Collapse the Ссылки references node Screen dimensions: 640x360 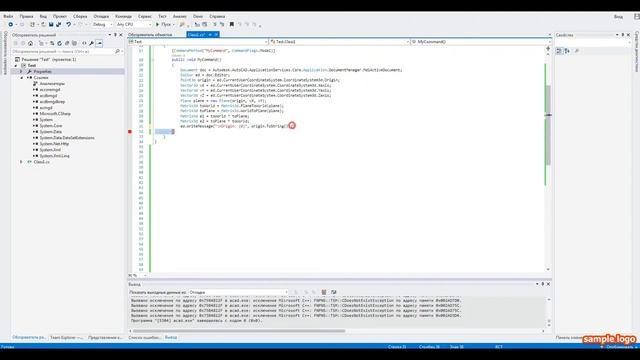pos(22,78)
